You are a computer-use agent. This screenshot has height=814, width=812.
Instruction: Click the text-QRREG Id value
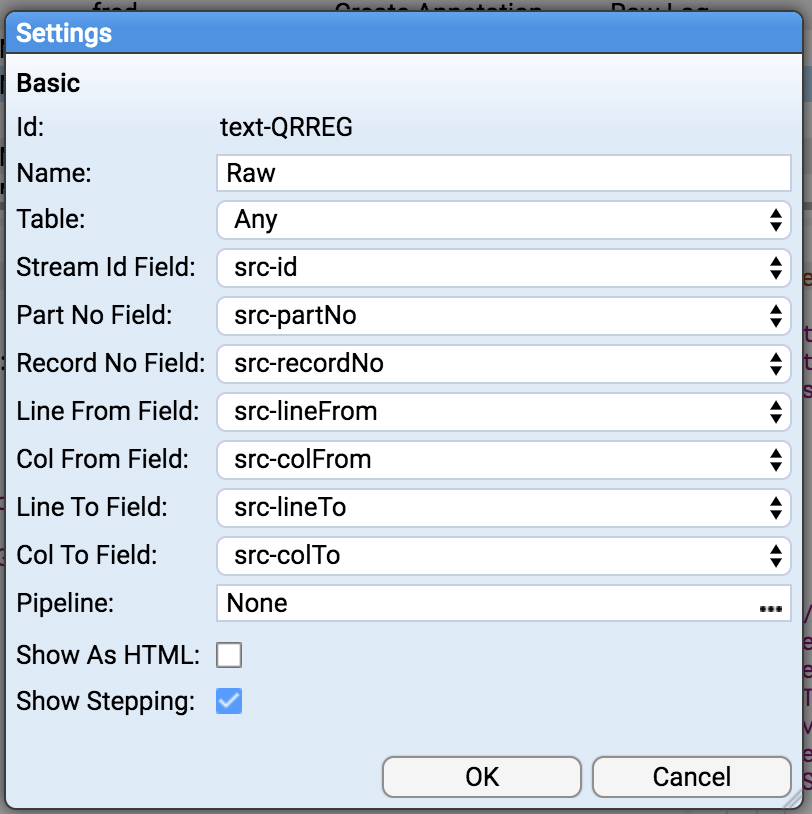click(x=286, y=127)
